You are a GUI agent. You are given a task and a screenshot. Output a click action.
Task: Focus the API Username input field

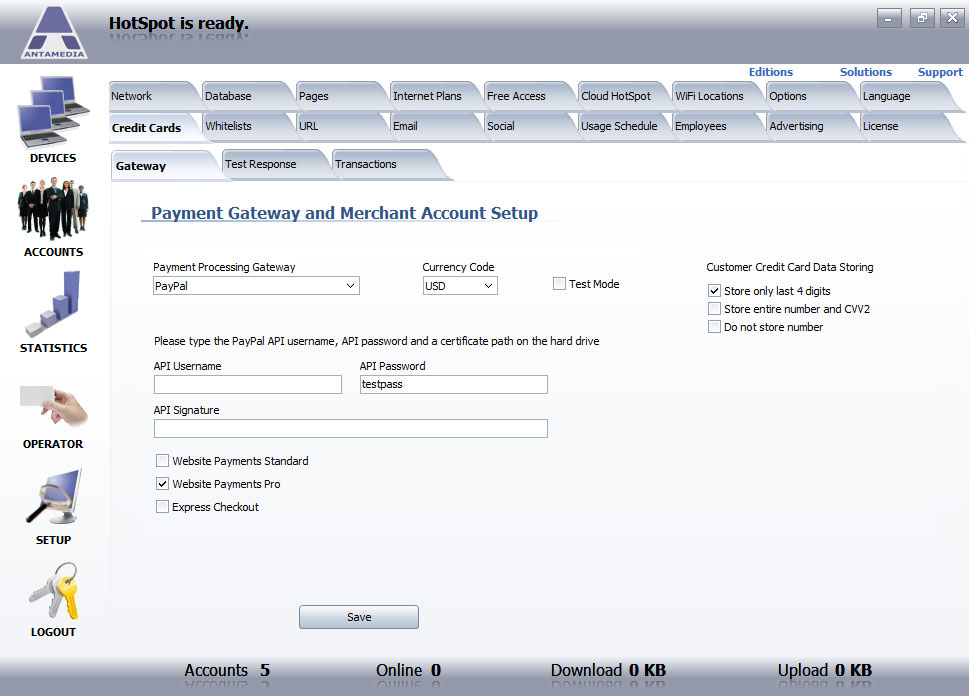click(x=248, y=384)
